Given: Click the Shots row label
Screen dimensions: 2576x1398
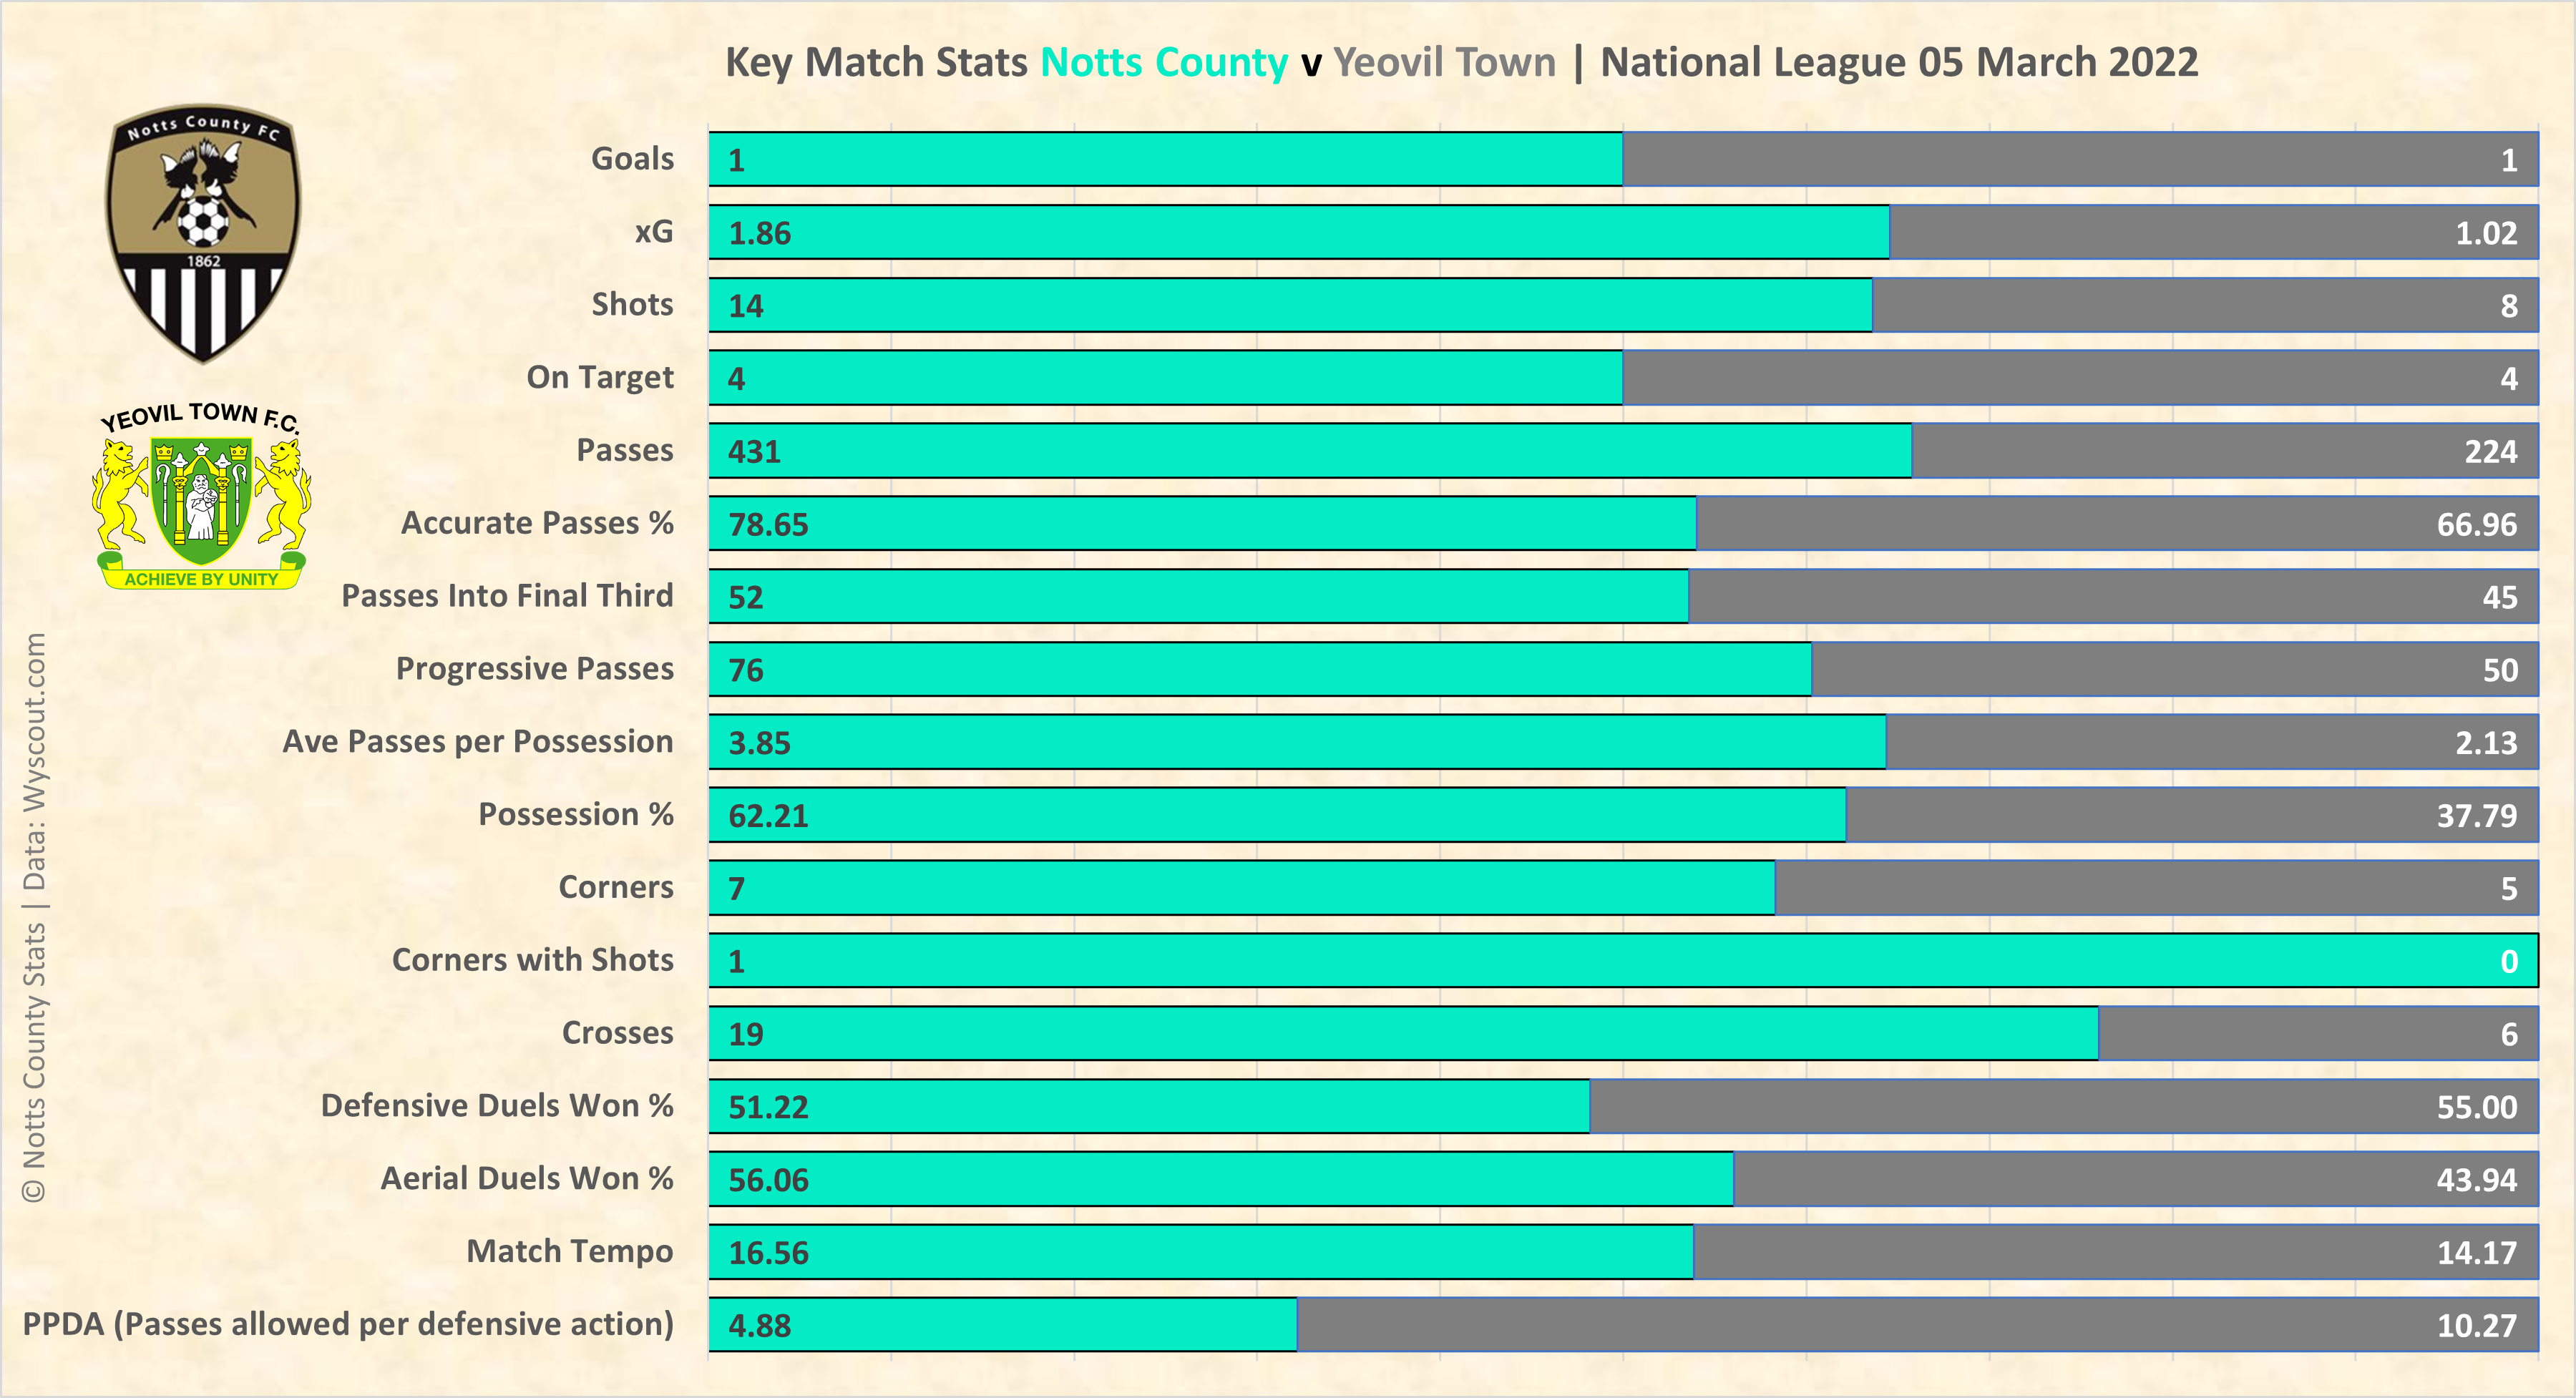Looking at the screenshot, I should [x=632, y=305].
